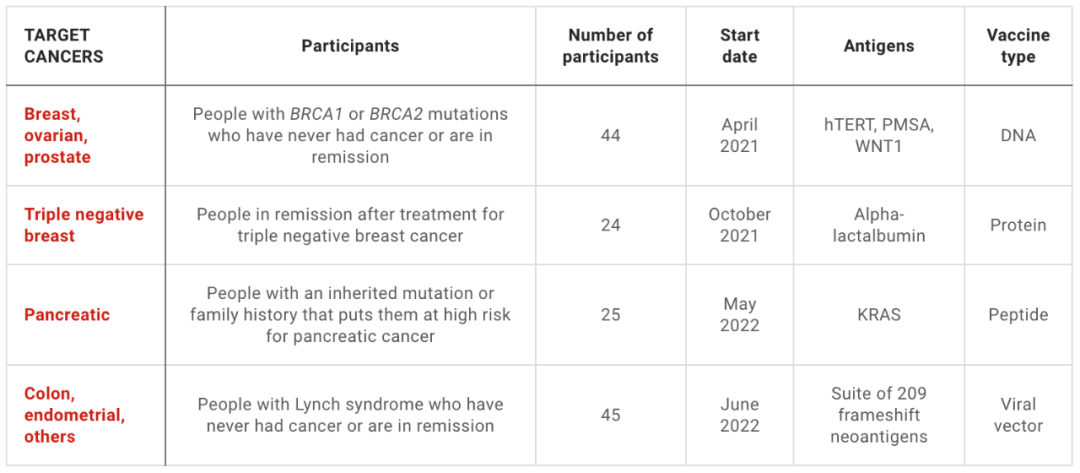
Task: Select the Number of participants header
Action: [x=610, y=46]
